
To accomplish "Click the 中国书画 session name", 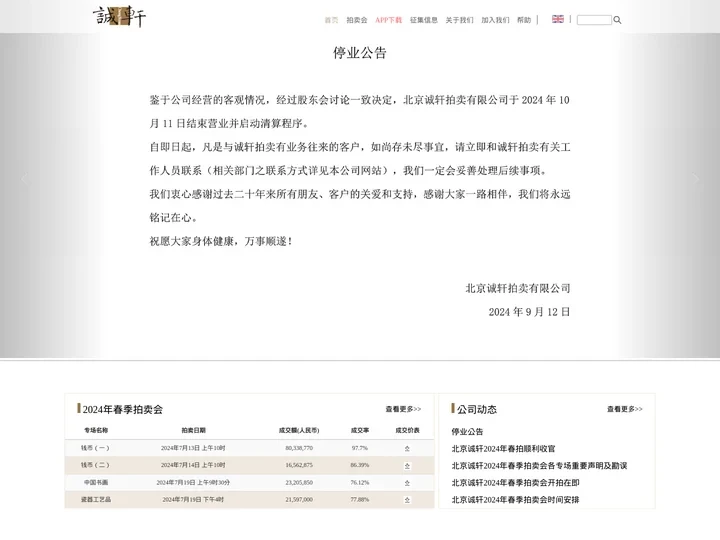I will [x=96, y=482].
